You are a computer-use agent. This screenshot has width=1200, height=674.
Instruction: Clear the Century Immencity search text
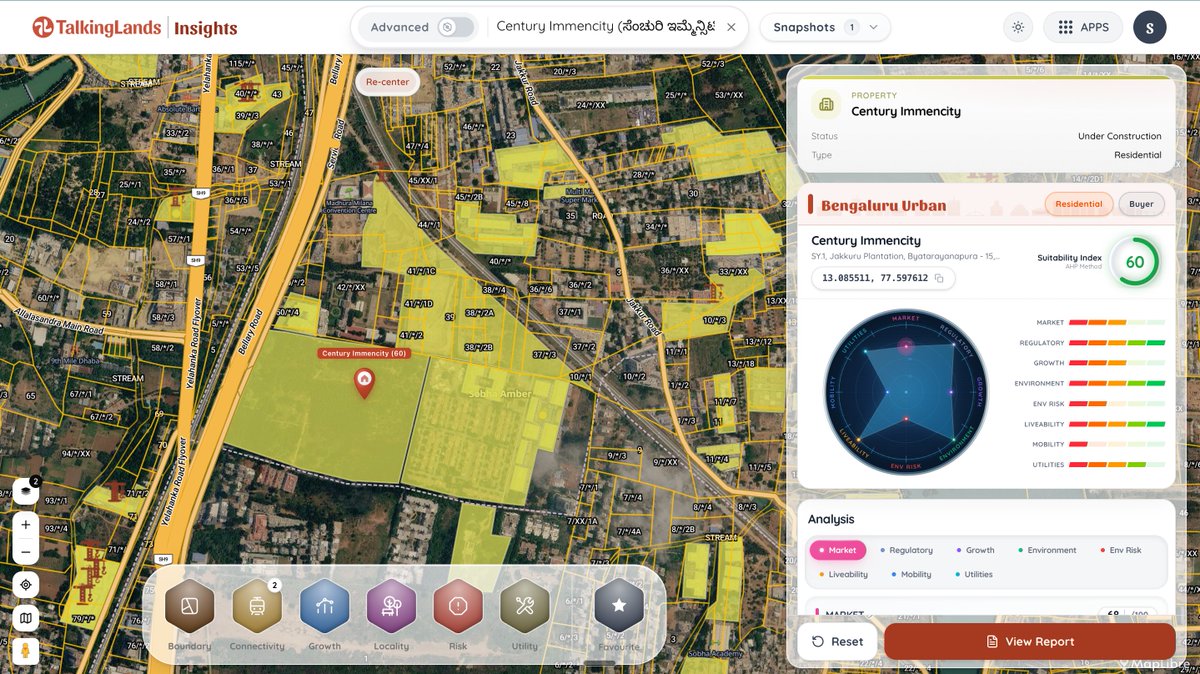(731, 27)
